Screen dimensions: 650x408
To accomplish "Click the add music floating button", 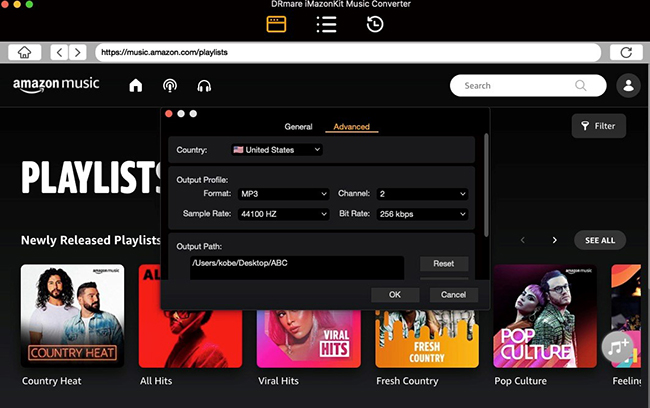I will click(x=617, y=347).
